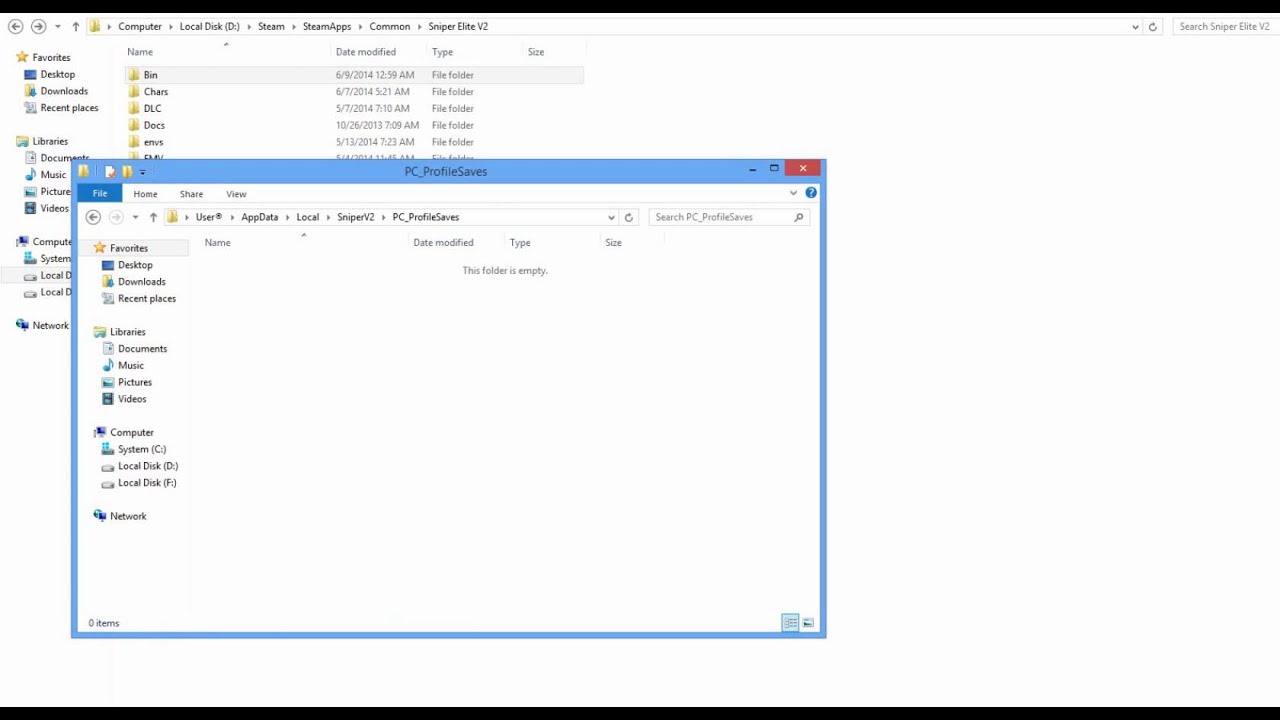Image resolution: width=1280 pixels, height=720 pixels.
Task: Click the Search Sniper Elite V2 field
Action: click(1226, 27)
